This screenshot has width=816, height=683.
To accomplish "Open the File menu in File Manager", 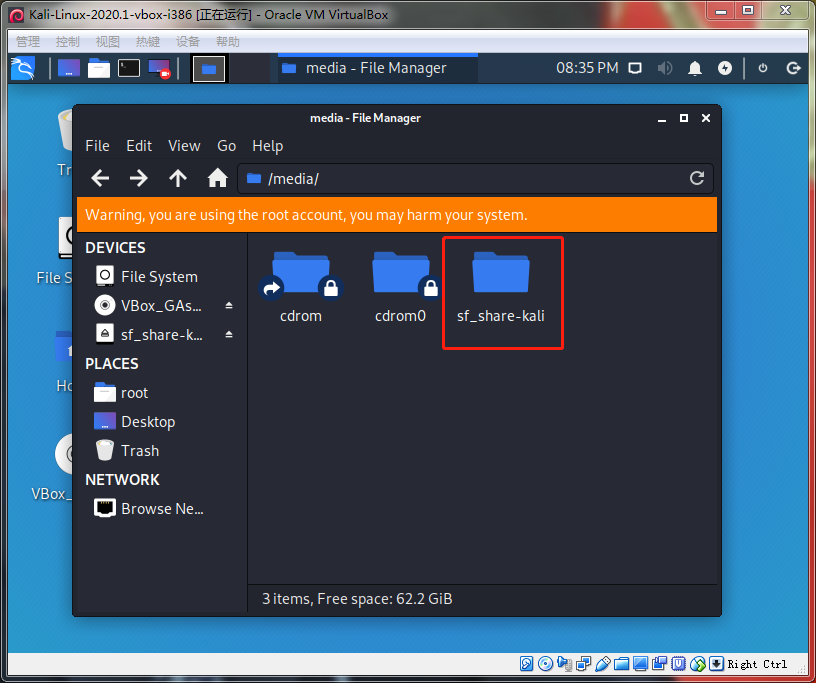I will [97, 146].
